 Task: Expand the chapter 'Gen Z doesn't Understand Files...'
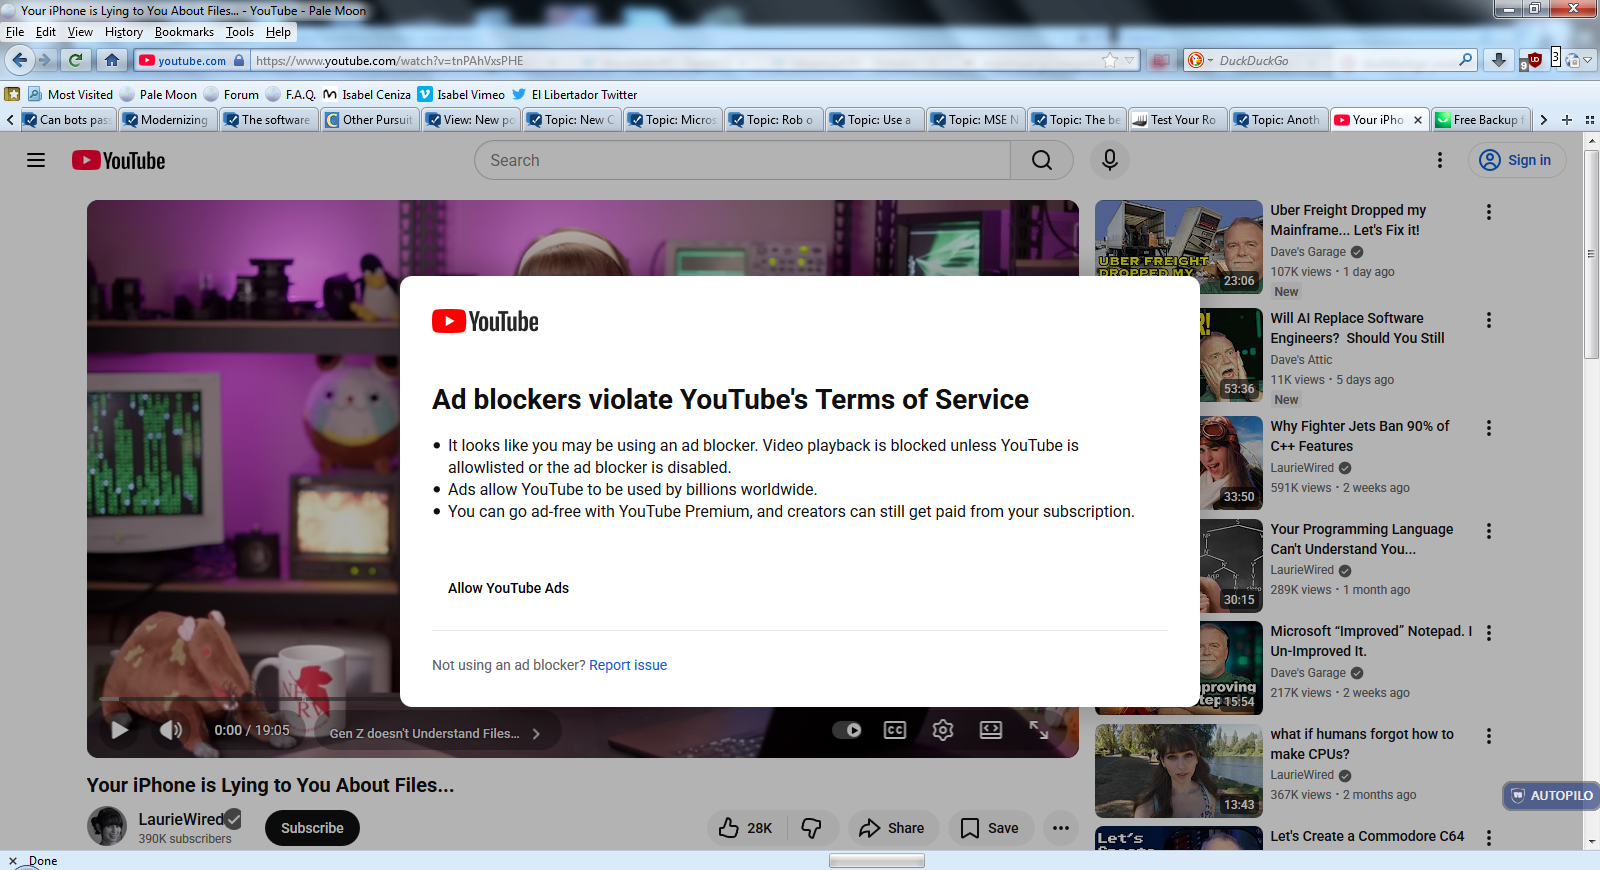click(x=435, y=733)
